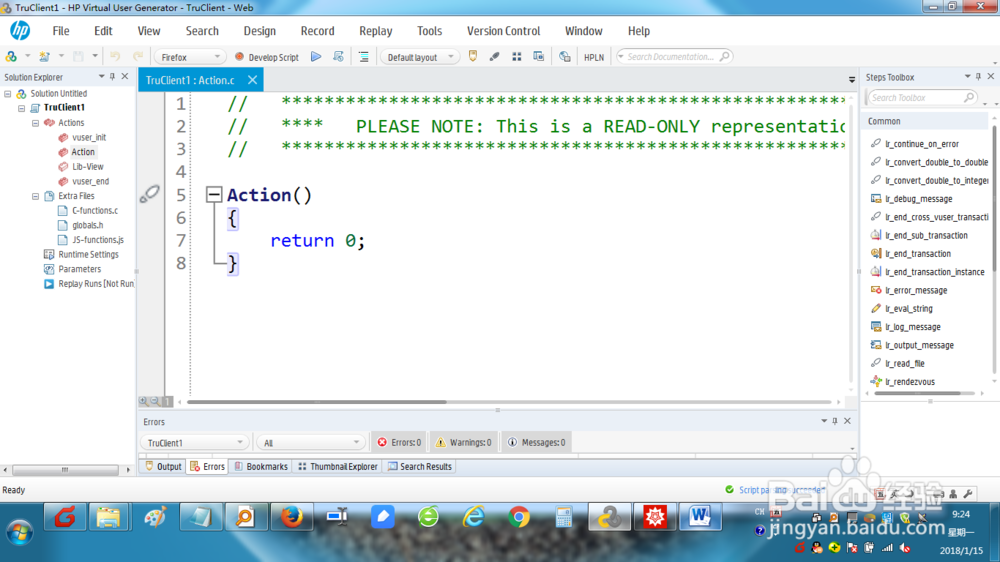Screen dimensions: 1000x562
Task: Click the HP logo icon
Action: 20,30
